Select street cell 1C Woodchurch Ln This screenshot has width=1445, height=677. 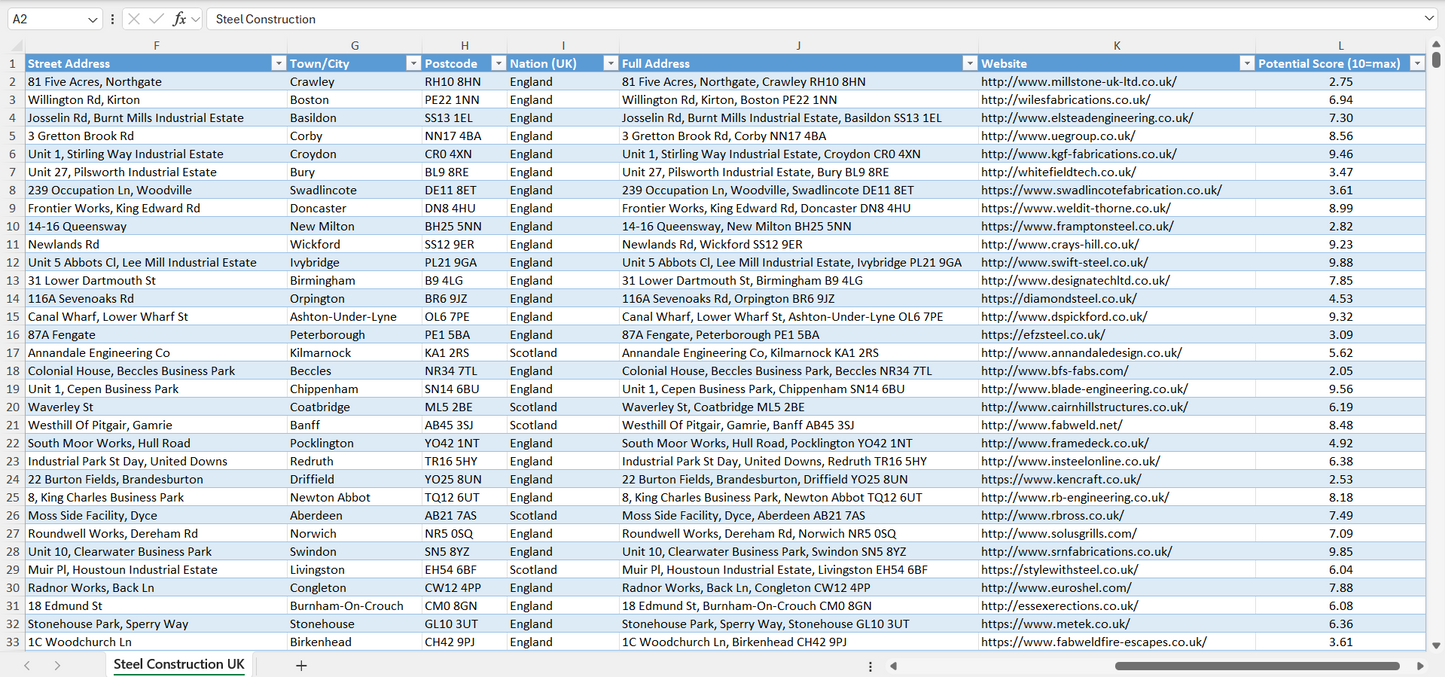(x=156, y=642)
